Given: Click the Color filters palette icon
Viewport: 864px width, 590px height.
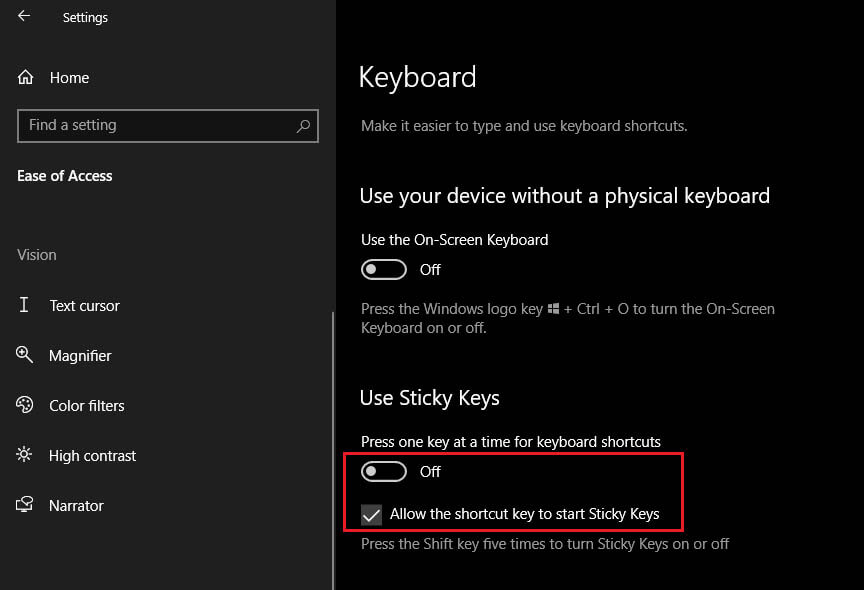Looking at the screenshot, I should (x=24, y=405).
